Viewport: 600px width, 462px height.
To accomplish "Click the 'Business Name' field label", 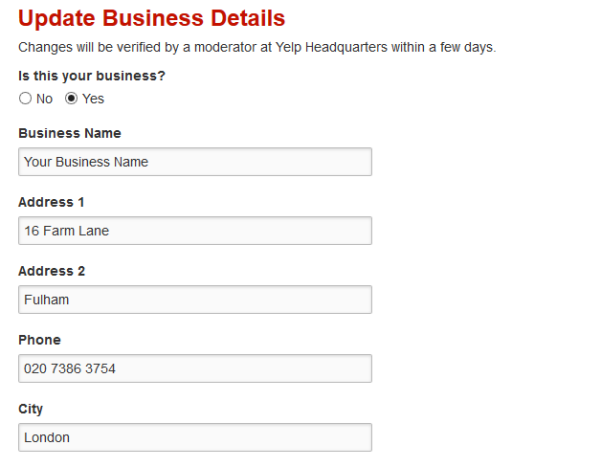I will [x=70, y=133].
